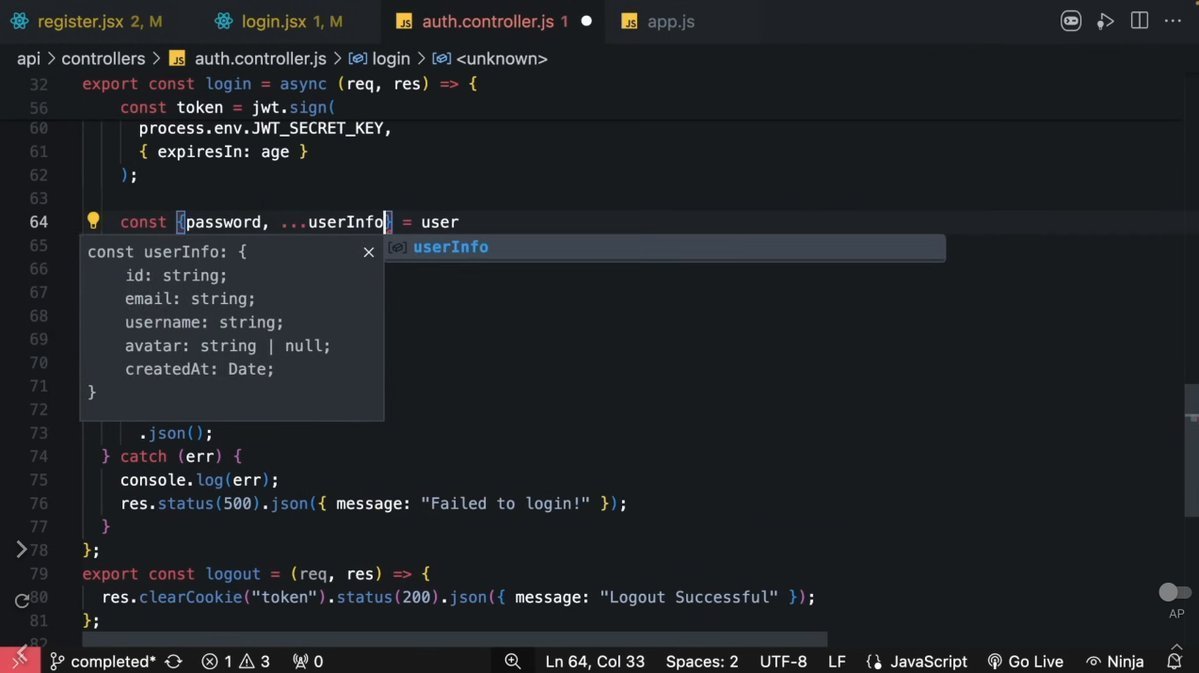Click "Failed to login!" string text
Image resolution: width=1199 pixels, height=673 pixels.
point(505,503)
